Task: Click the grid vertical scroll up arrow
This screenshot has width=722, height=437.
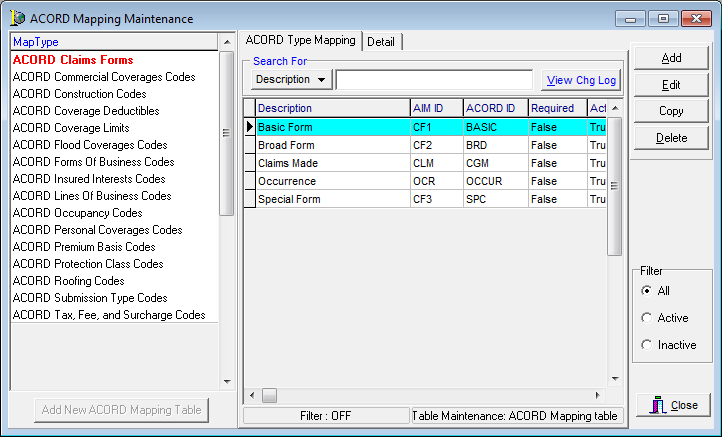Action: click(x=615, y=108)
